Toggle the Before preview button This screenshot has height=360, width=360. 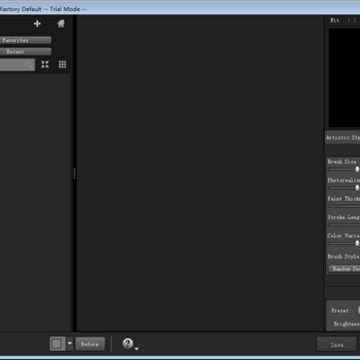tap(90, 344)
